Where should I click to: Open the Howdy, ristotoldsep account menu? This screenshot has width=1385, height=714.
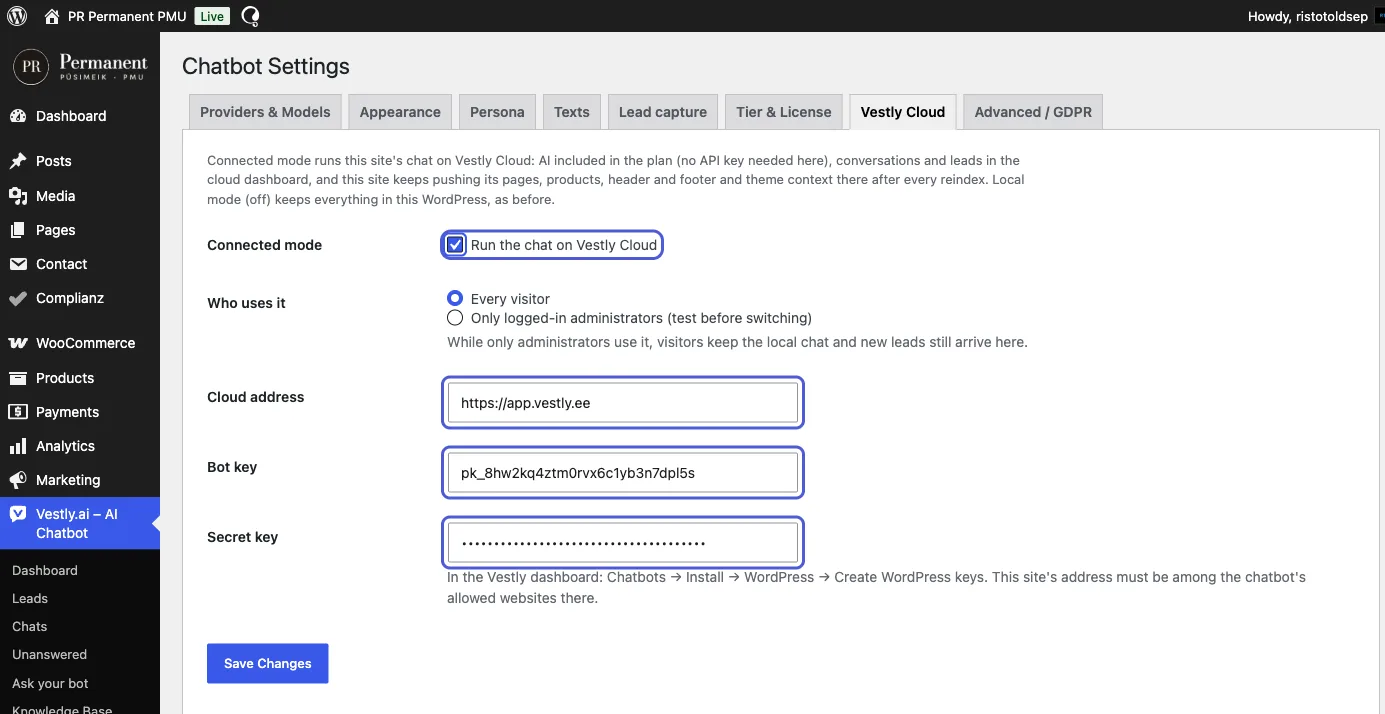pos(1307,16)
